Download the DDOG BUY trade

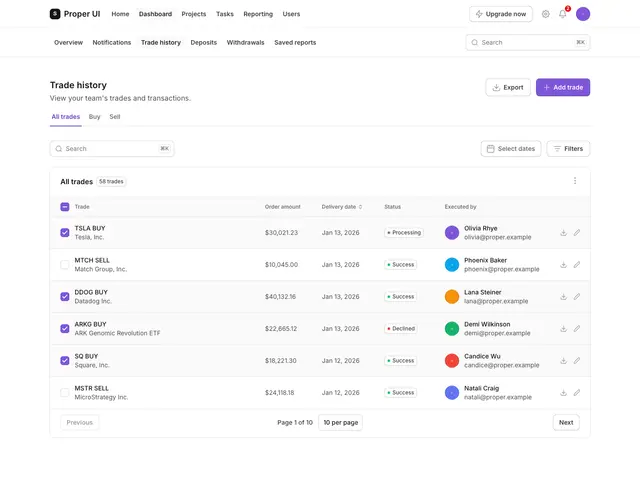point(563,297)
